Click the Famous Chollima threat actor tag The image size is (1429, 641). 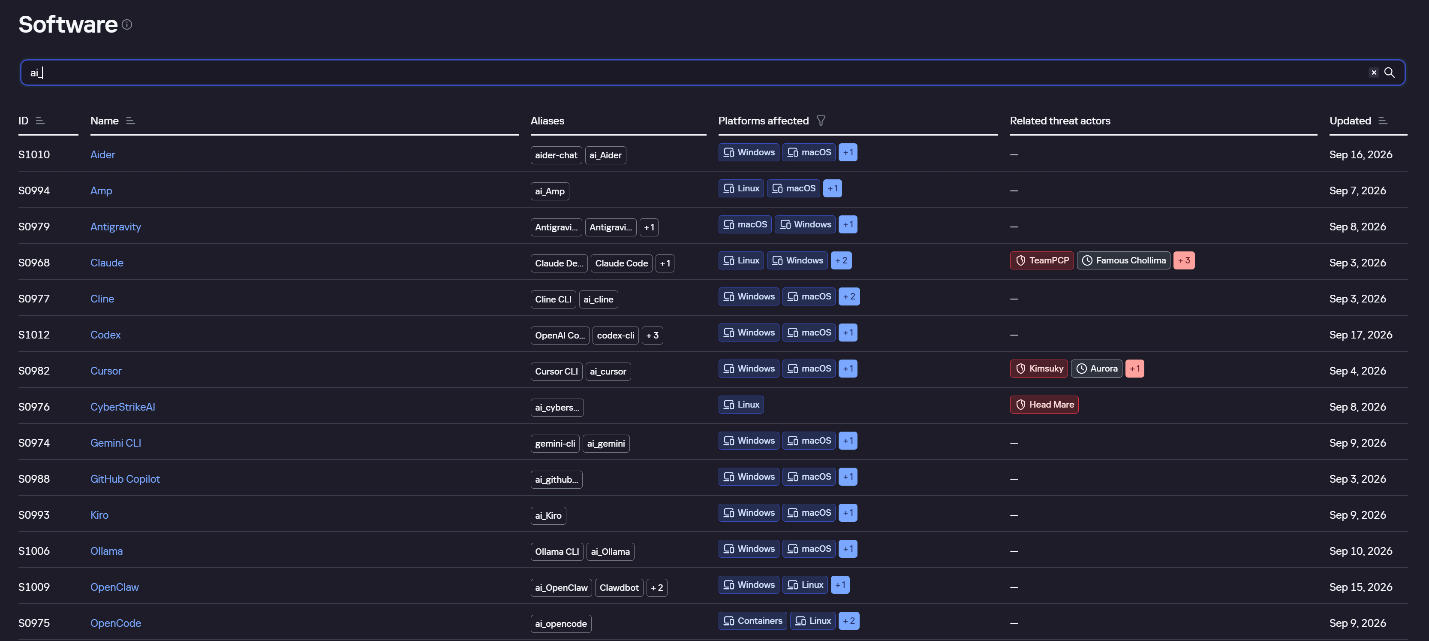[x=1123, y=260]
